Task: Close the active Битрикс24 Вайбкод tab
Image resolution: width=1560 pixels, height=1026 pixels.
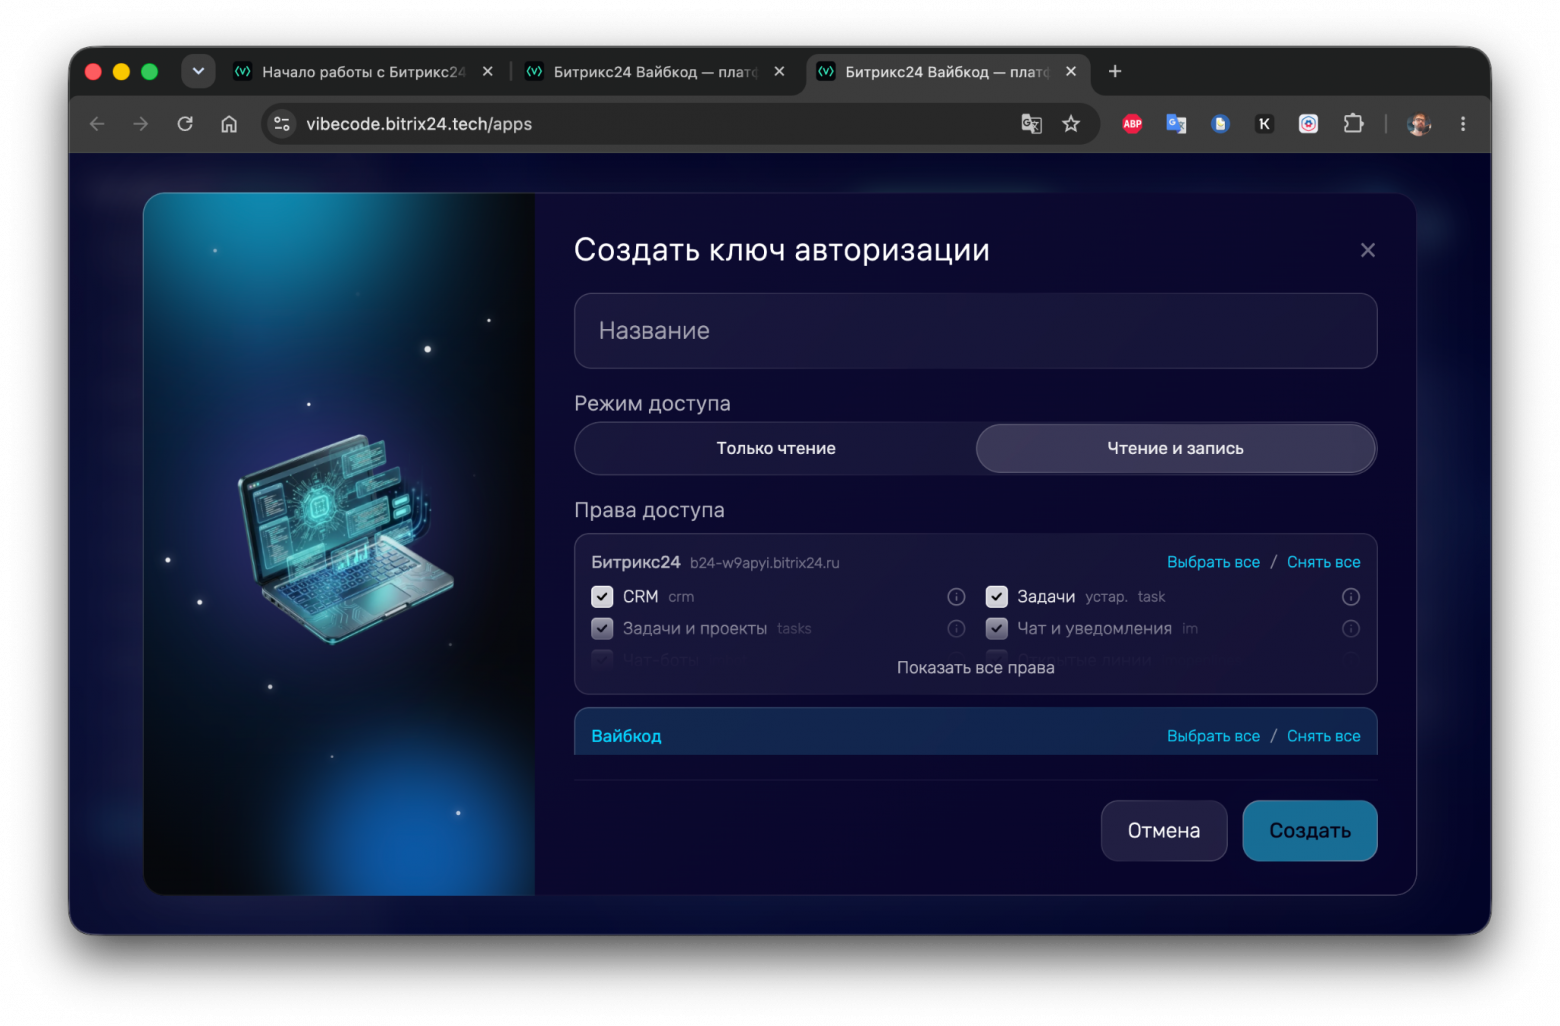Action: tap(1071, 72)
